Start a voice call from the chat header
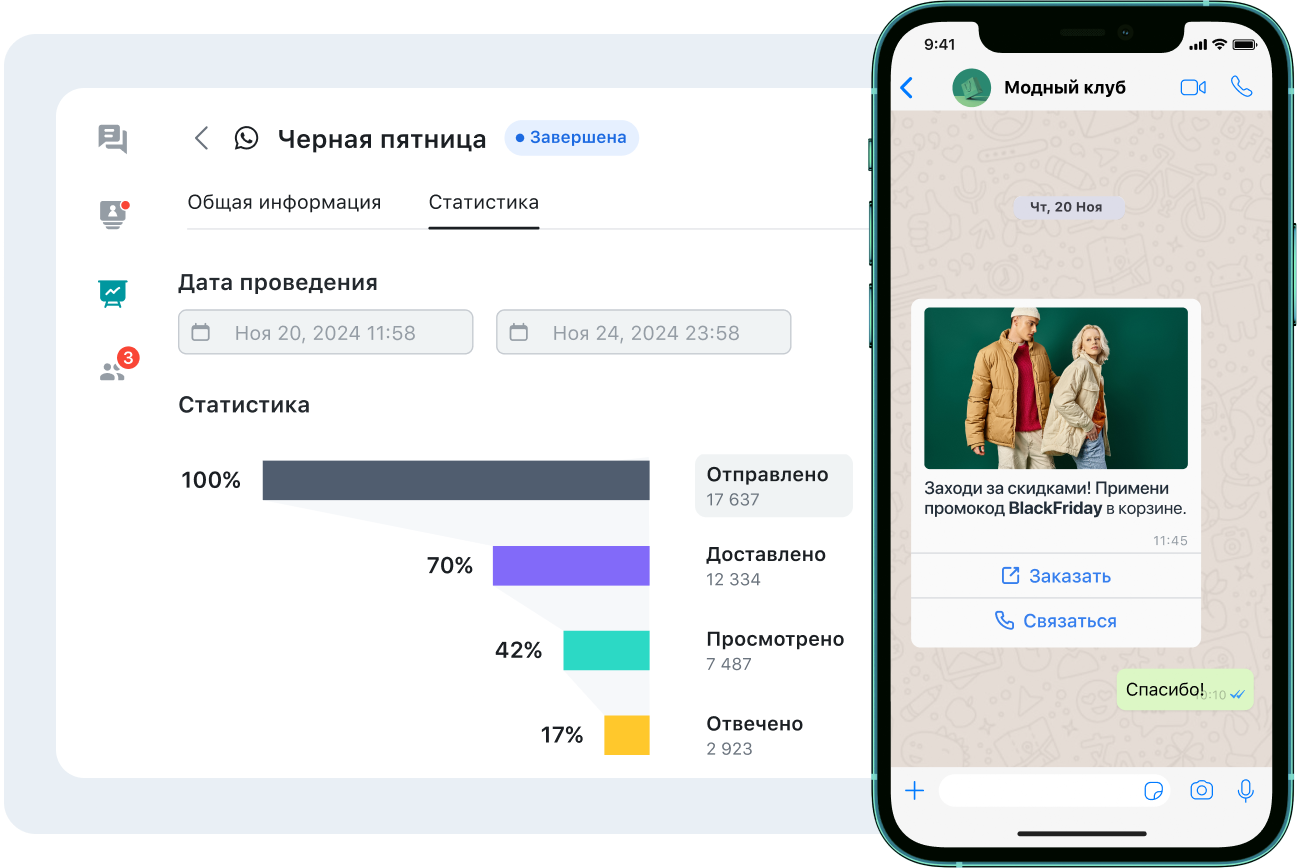The height and width of the screenshot is (868, 1297). [x=1242, y=88]
